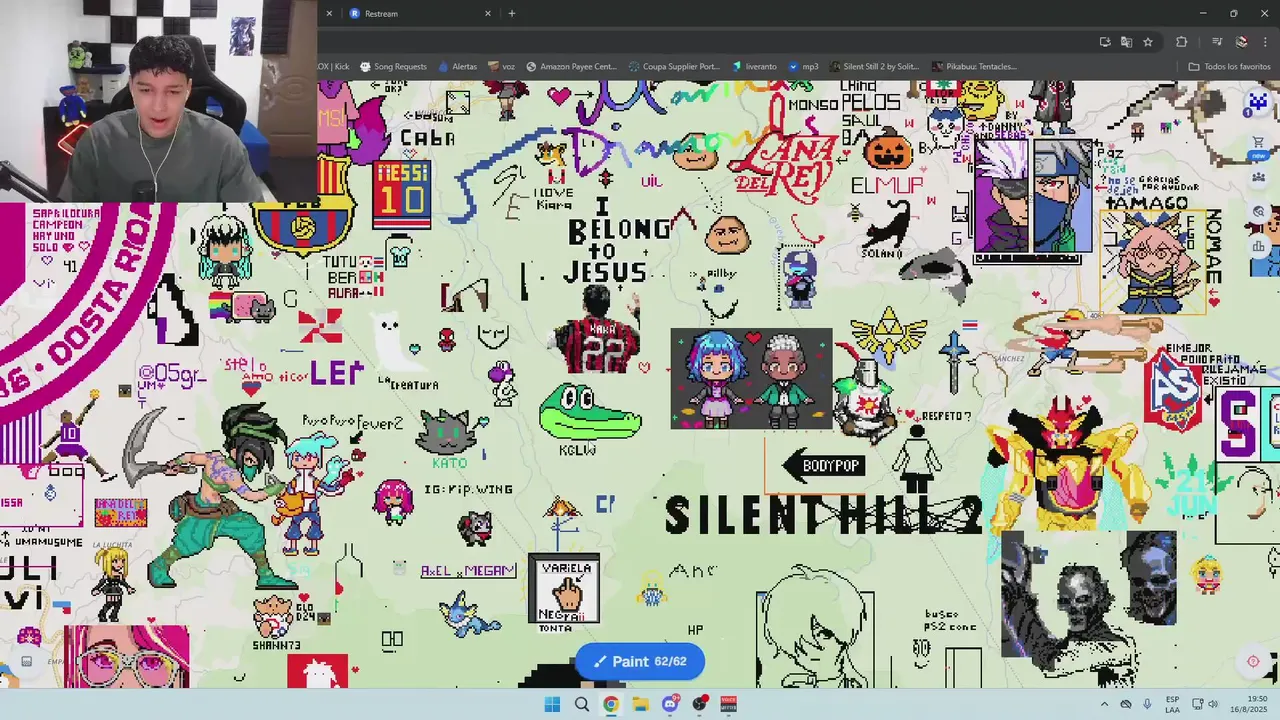Click the Chrome profile avatar icon
The width and height of the screenshot is (1280, 720).
1242,42
